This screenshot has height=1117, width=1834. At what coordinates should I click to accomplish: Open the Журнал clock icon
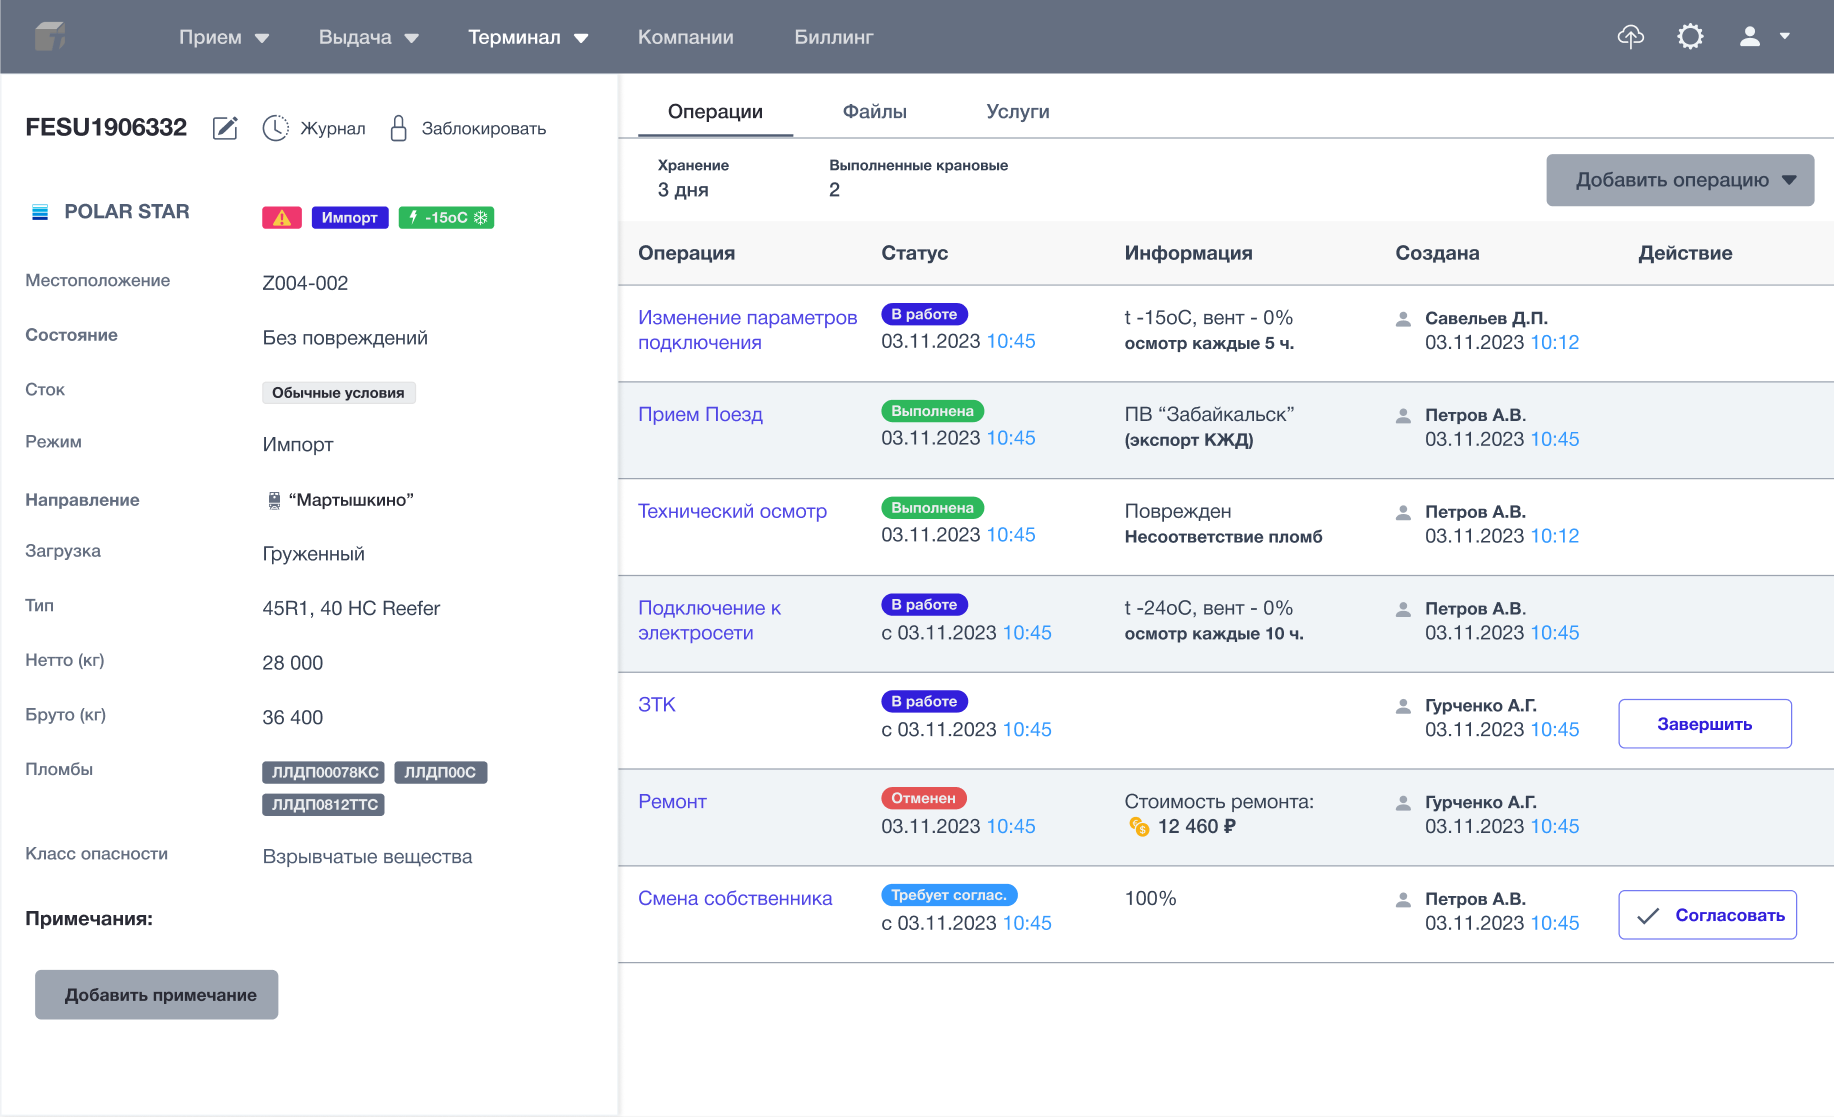click(x=275, y=128)
